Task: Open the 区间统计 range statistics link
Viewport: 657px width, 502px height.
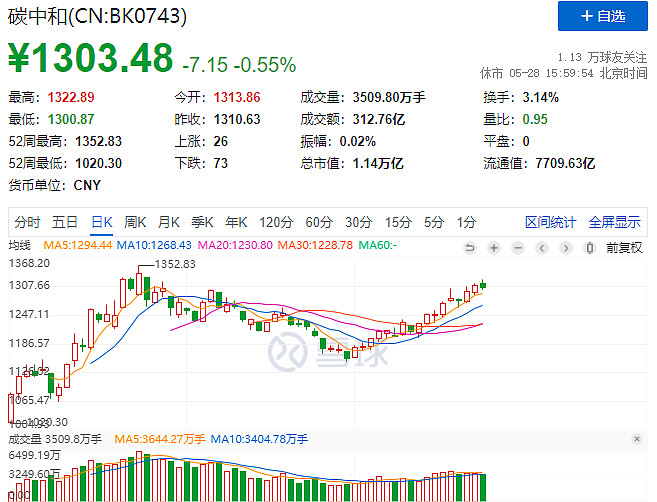Action: pos(551,222)
